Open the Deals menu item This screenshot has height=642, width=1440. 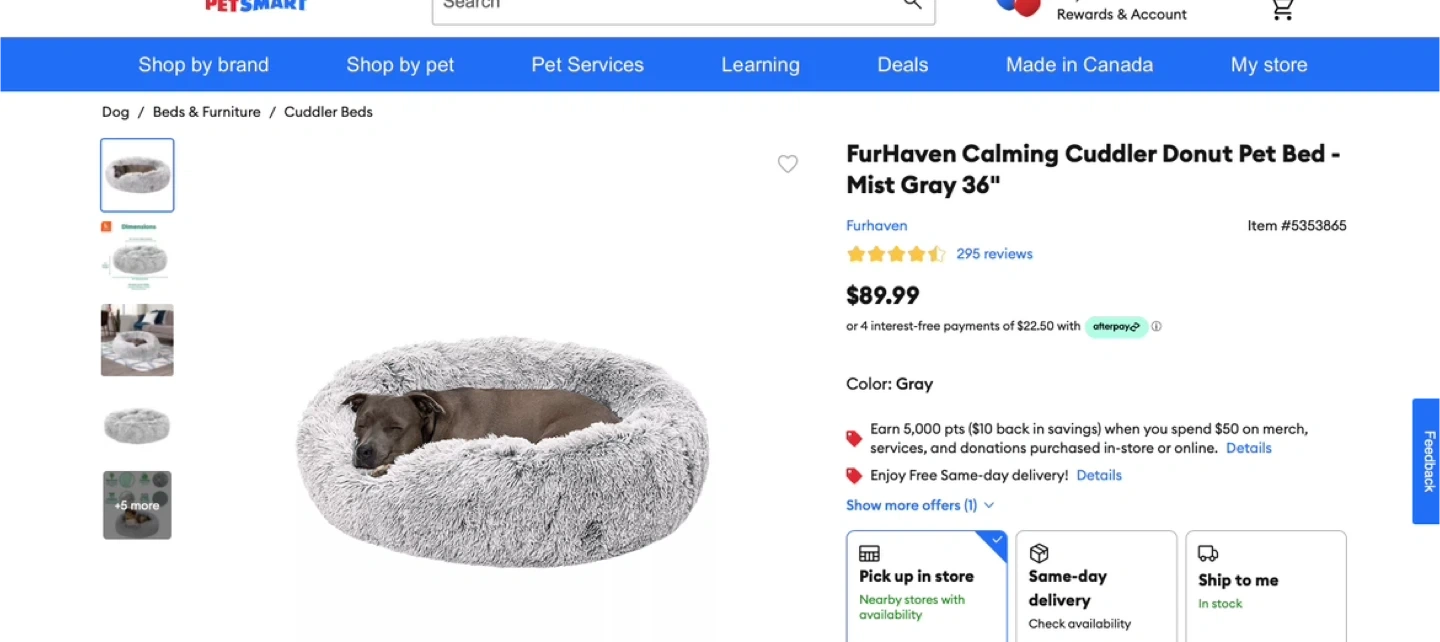tap(902, 65)
